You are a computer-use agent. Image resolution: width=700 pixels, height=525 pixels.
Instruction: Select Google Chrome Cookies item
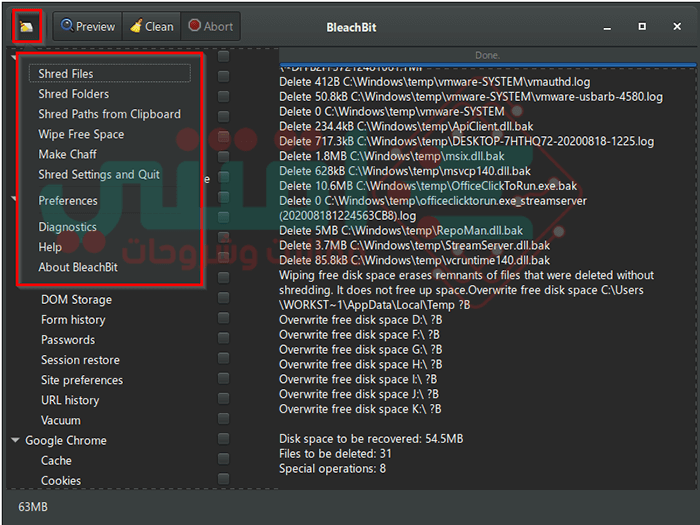(61, 481)
